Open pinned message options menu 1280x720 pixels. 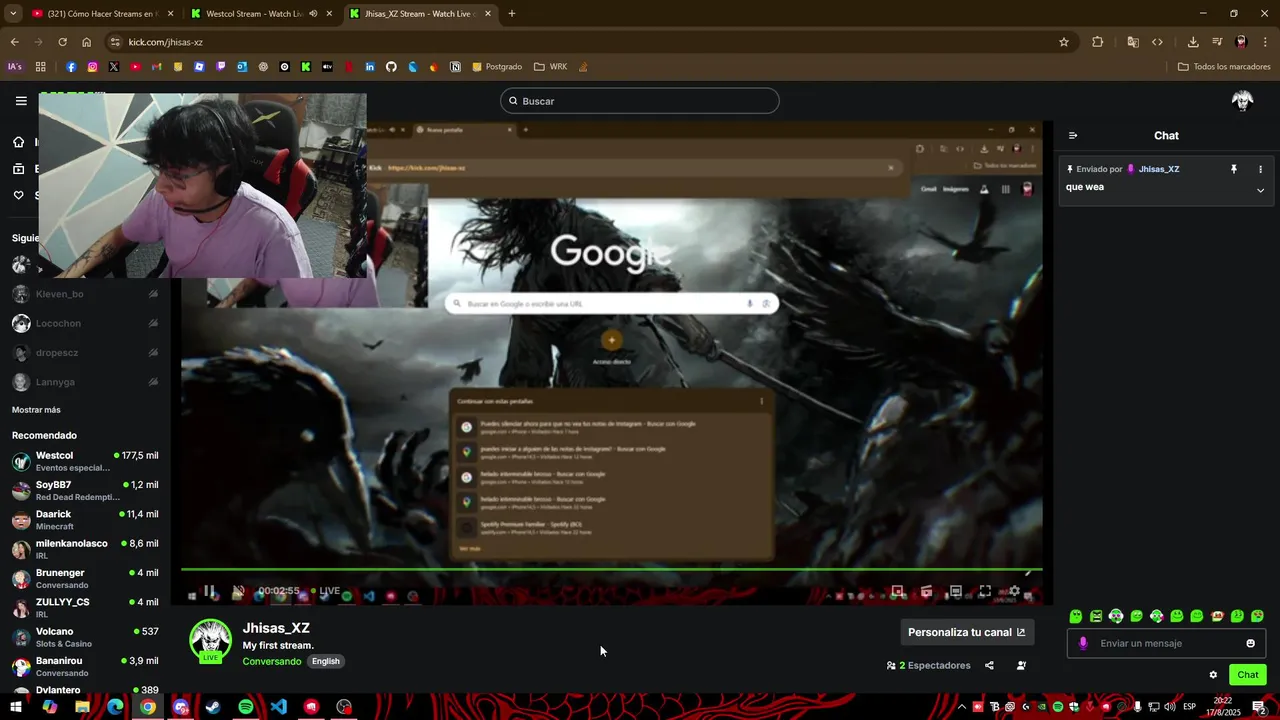pyautogui.click(x=1260, y=169)
